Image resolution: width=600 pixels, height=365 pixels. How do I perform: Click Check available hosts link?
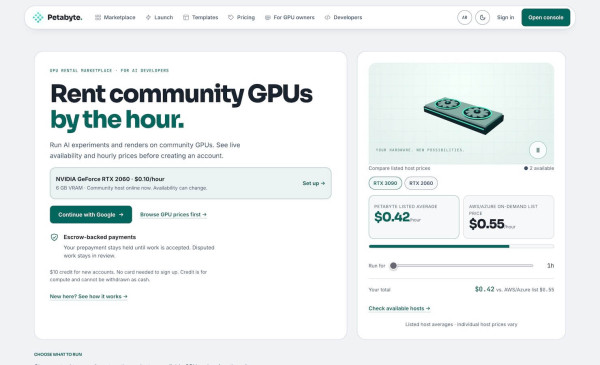point(399,308)
